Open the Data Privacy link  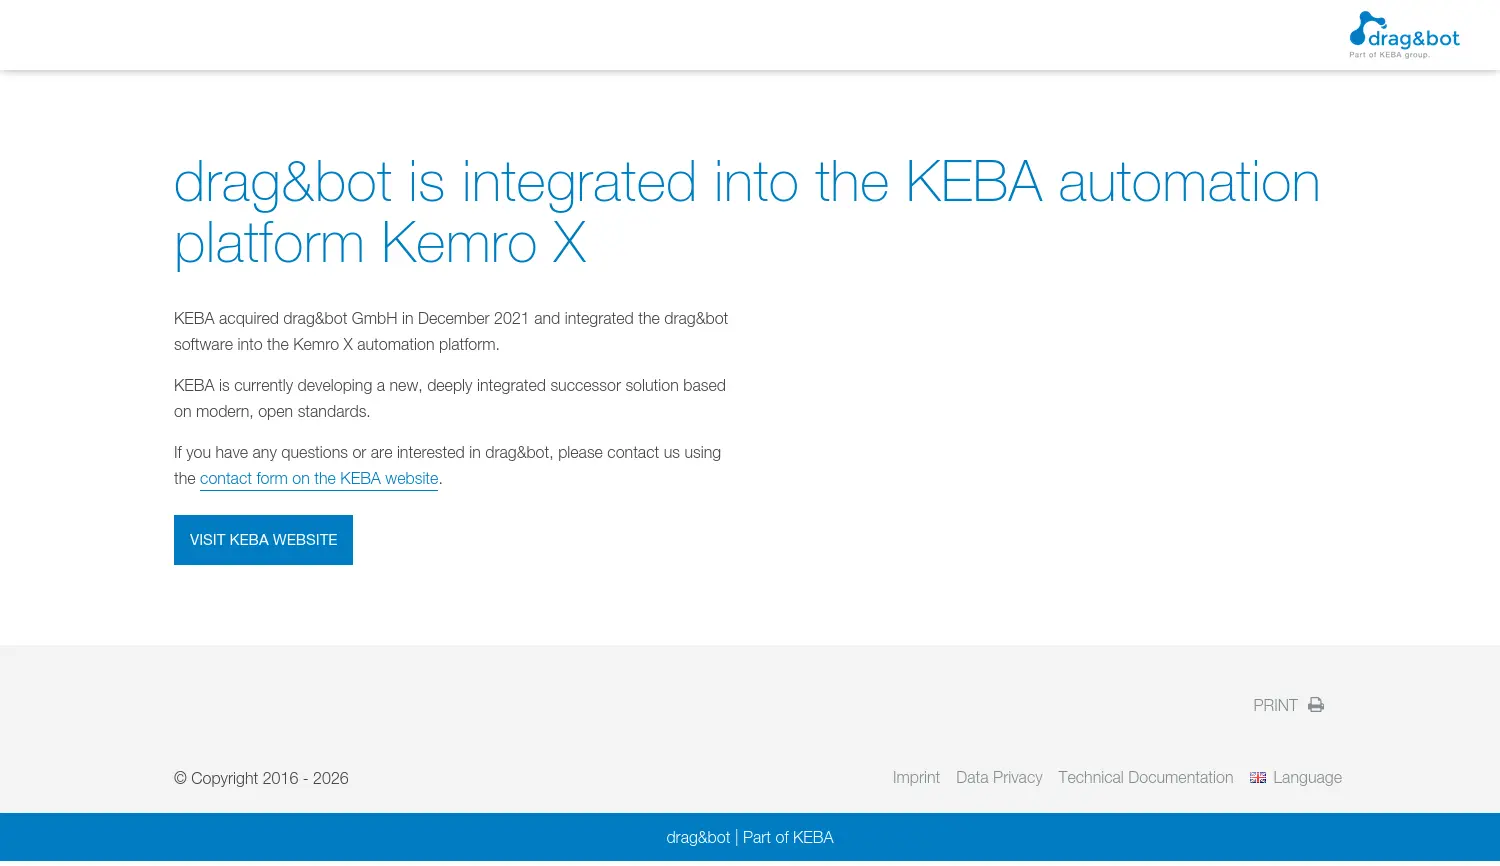click(x=999, y=778)
